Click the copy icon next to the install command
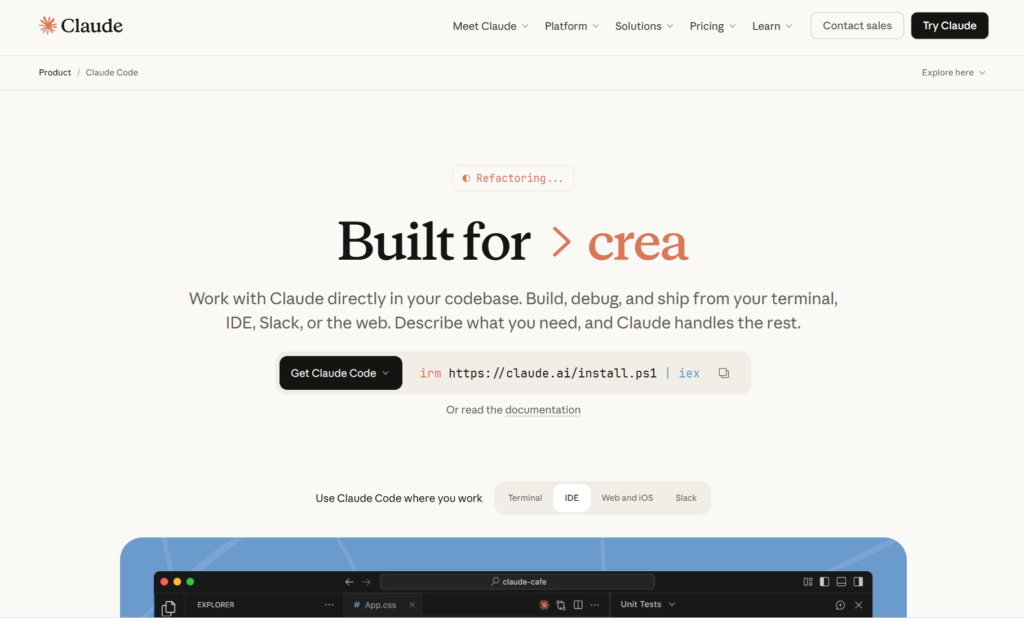 pos(724,372)
